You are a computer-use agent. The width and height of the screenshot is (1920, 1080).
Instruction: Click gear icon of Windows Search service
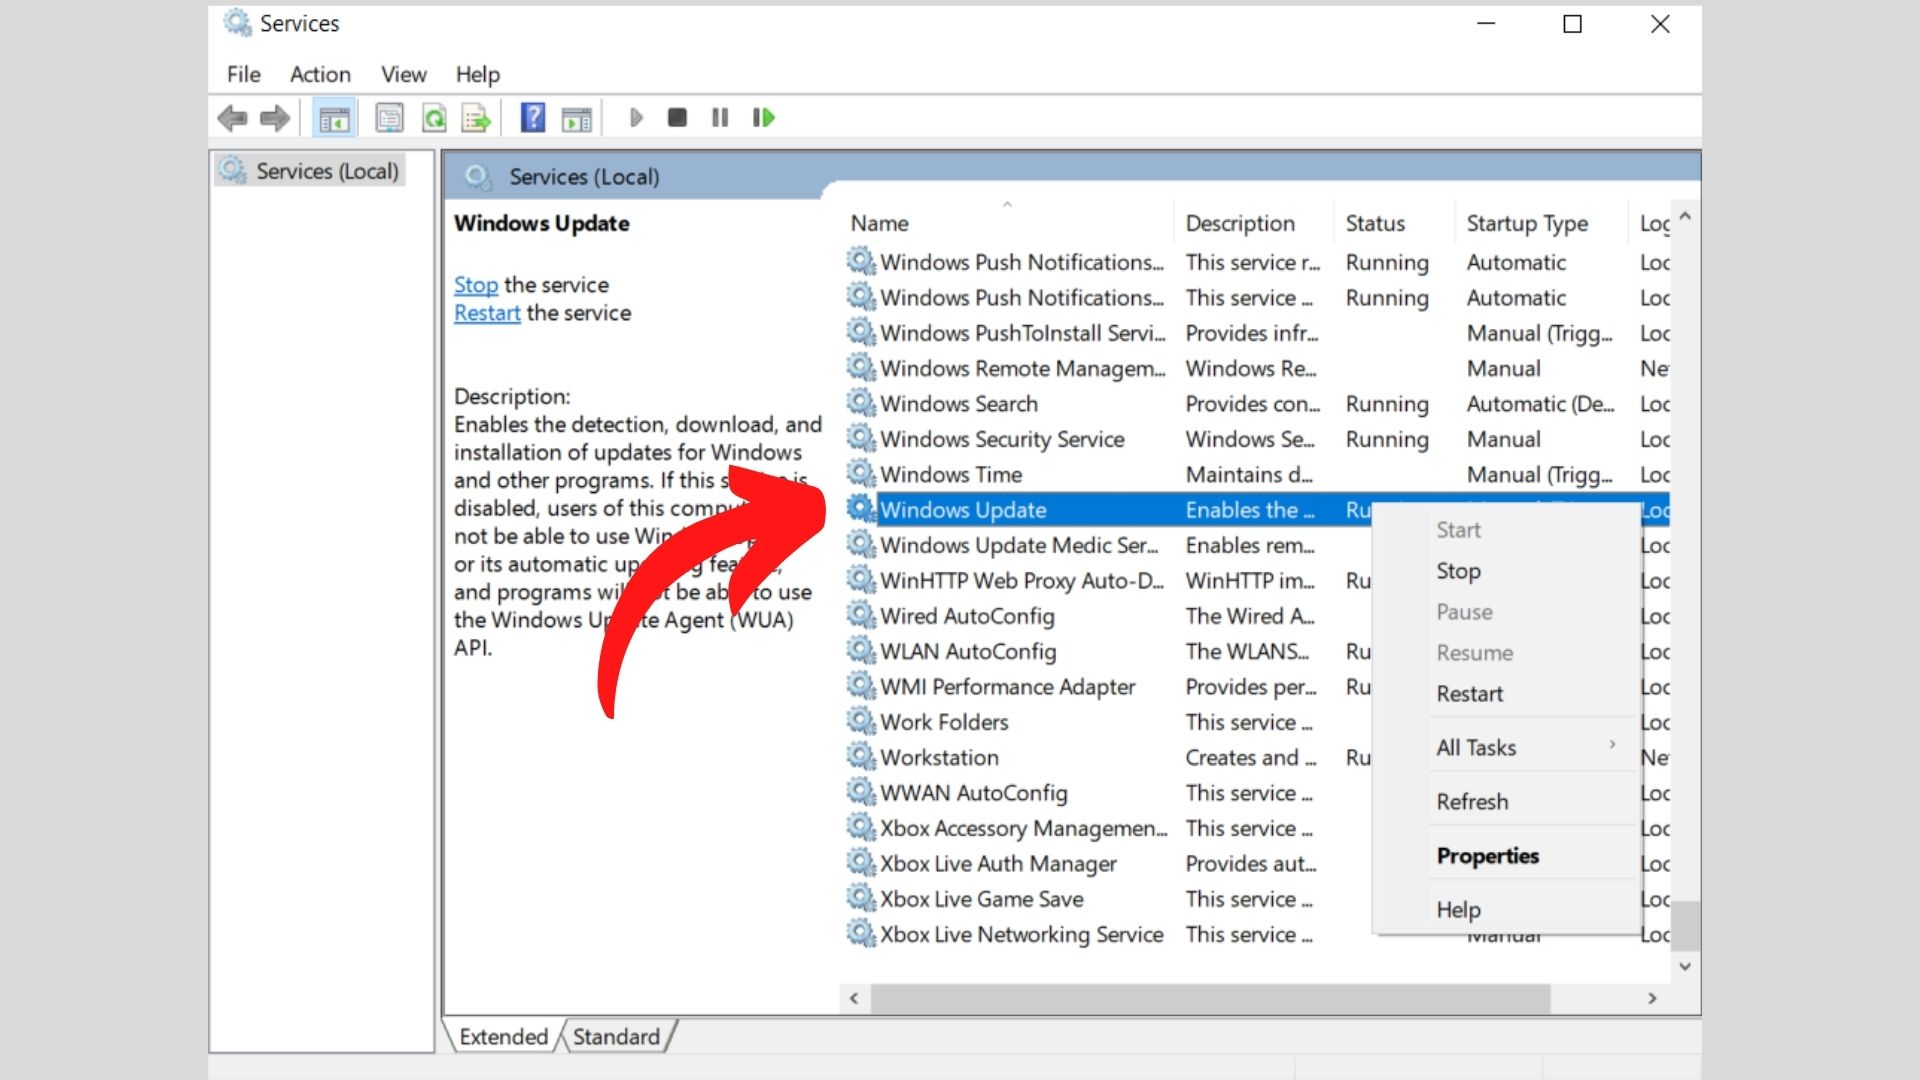(860, 403)
